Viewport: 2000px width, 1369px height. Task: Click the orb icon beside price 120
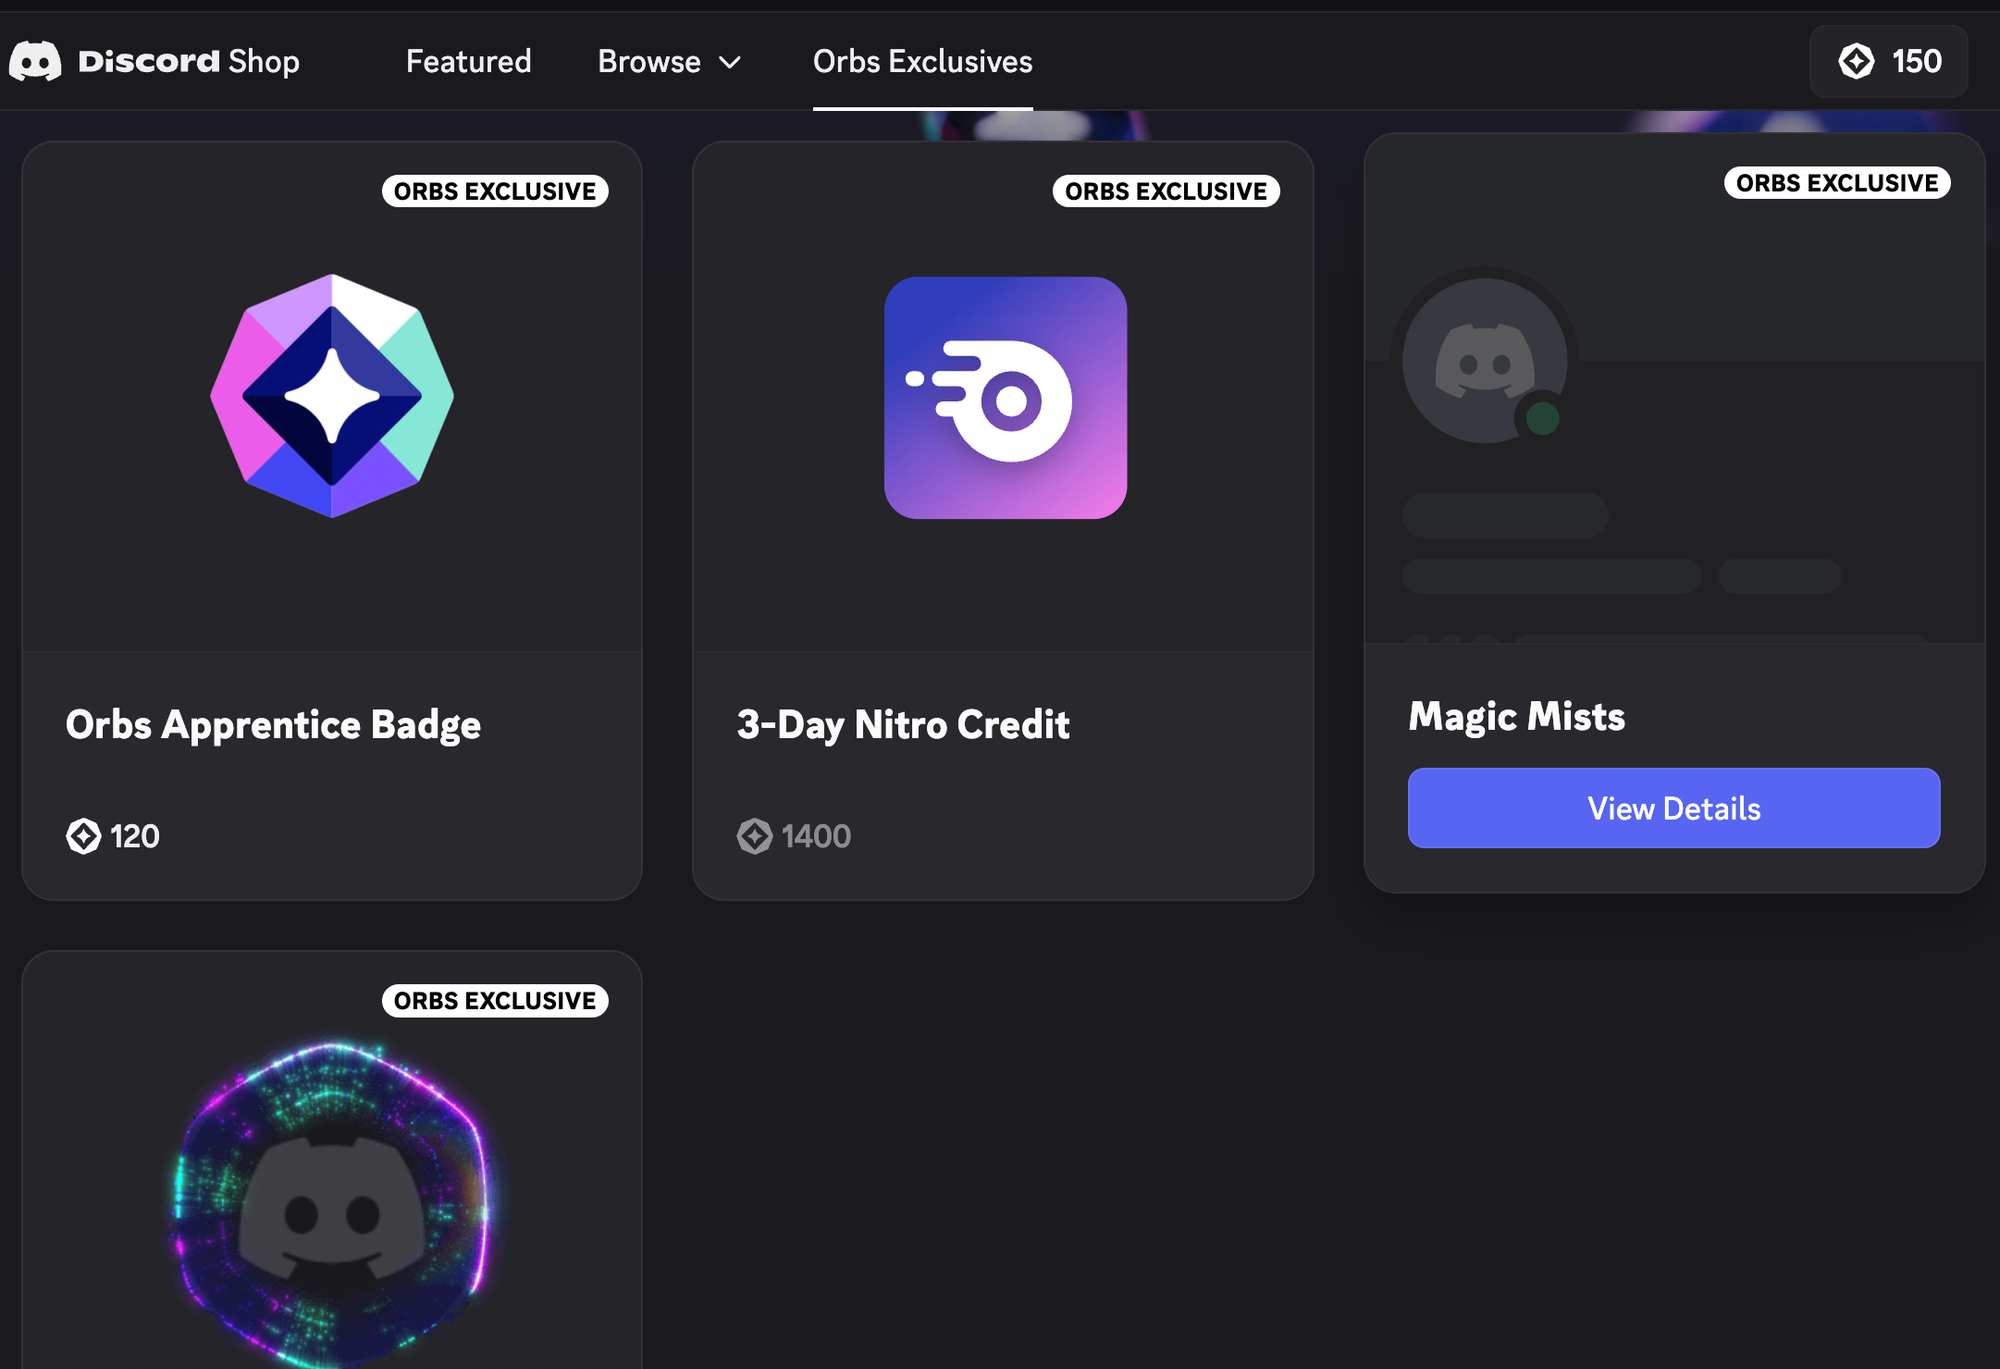tap(84, 836)
